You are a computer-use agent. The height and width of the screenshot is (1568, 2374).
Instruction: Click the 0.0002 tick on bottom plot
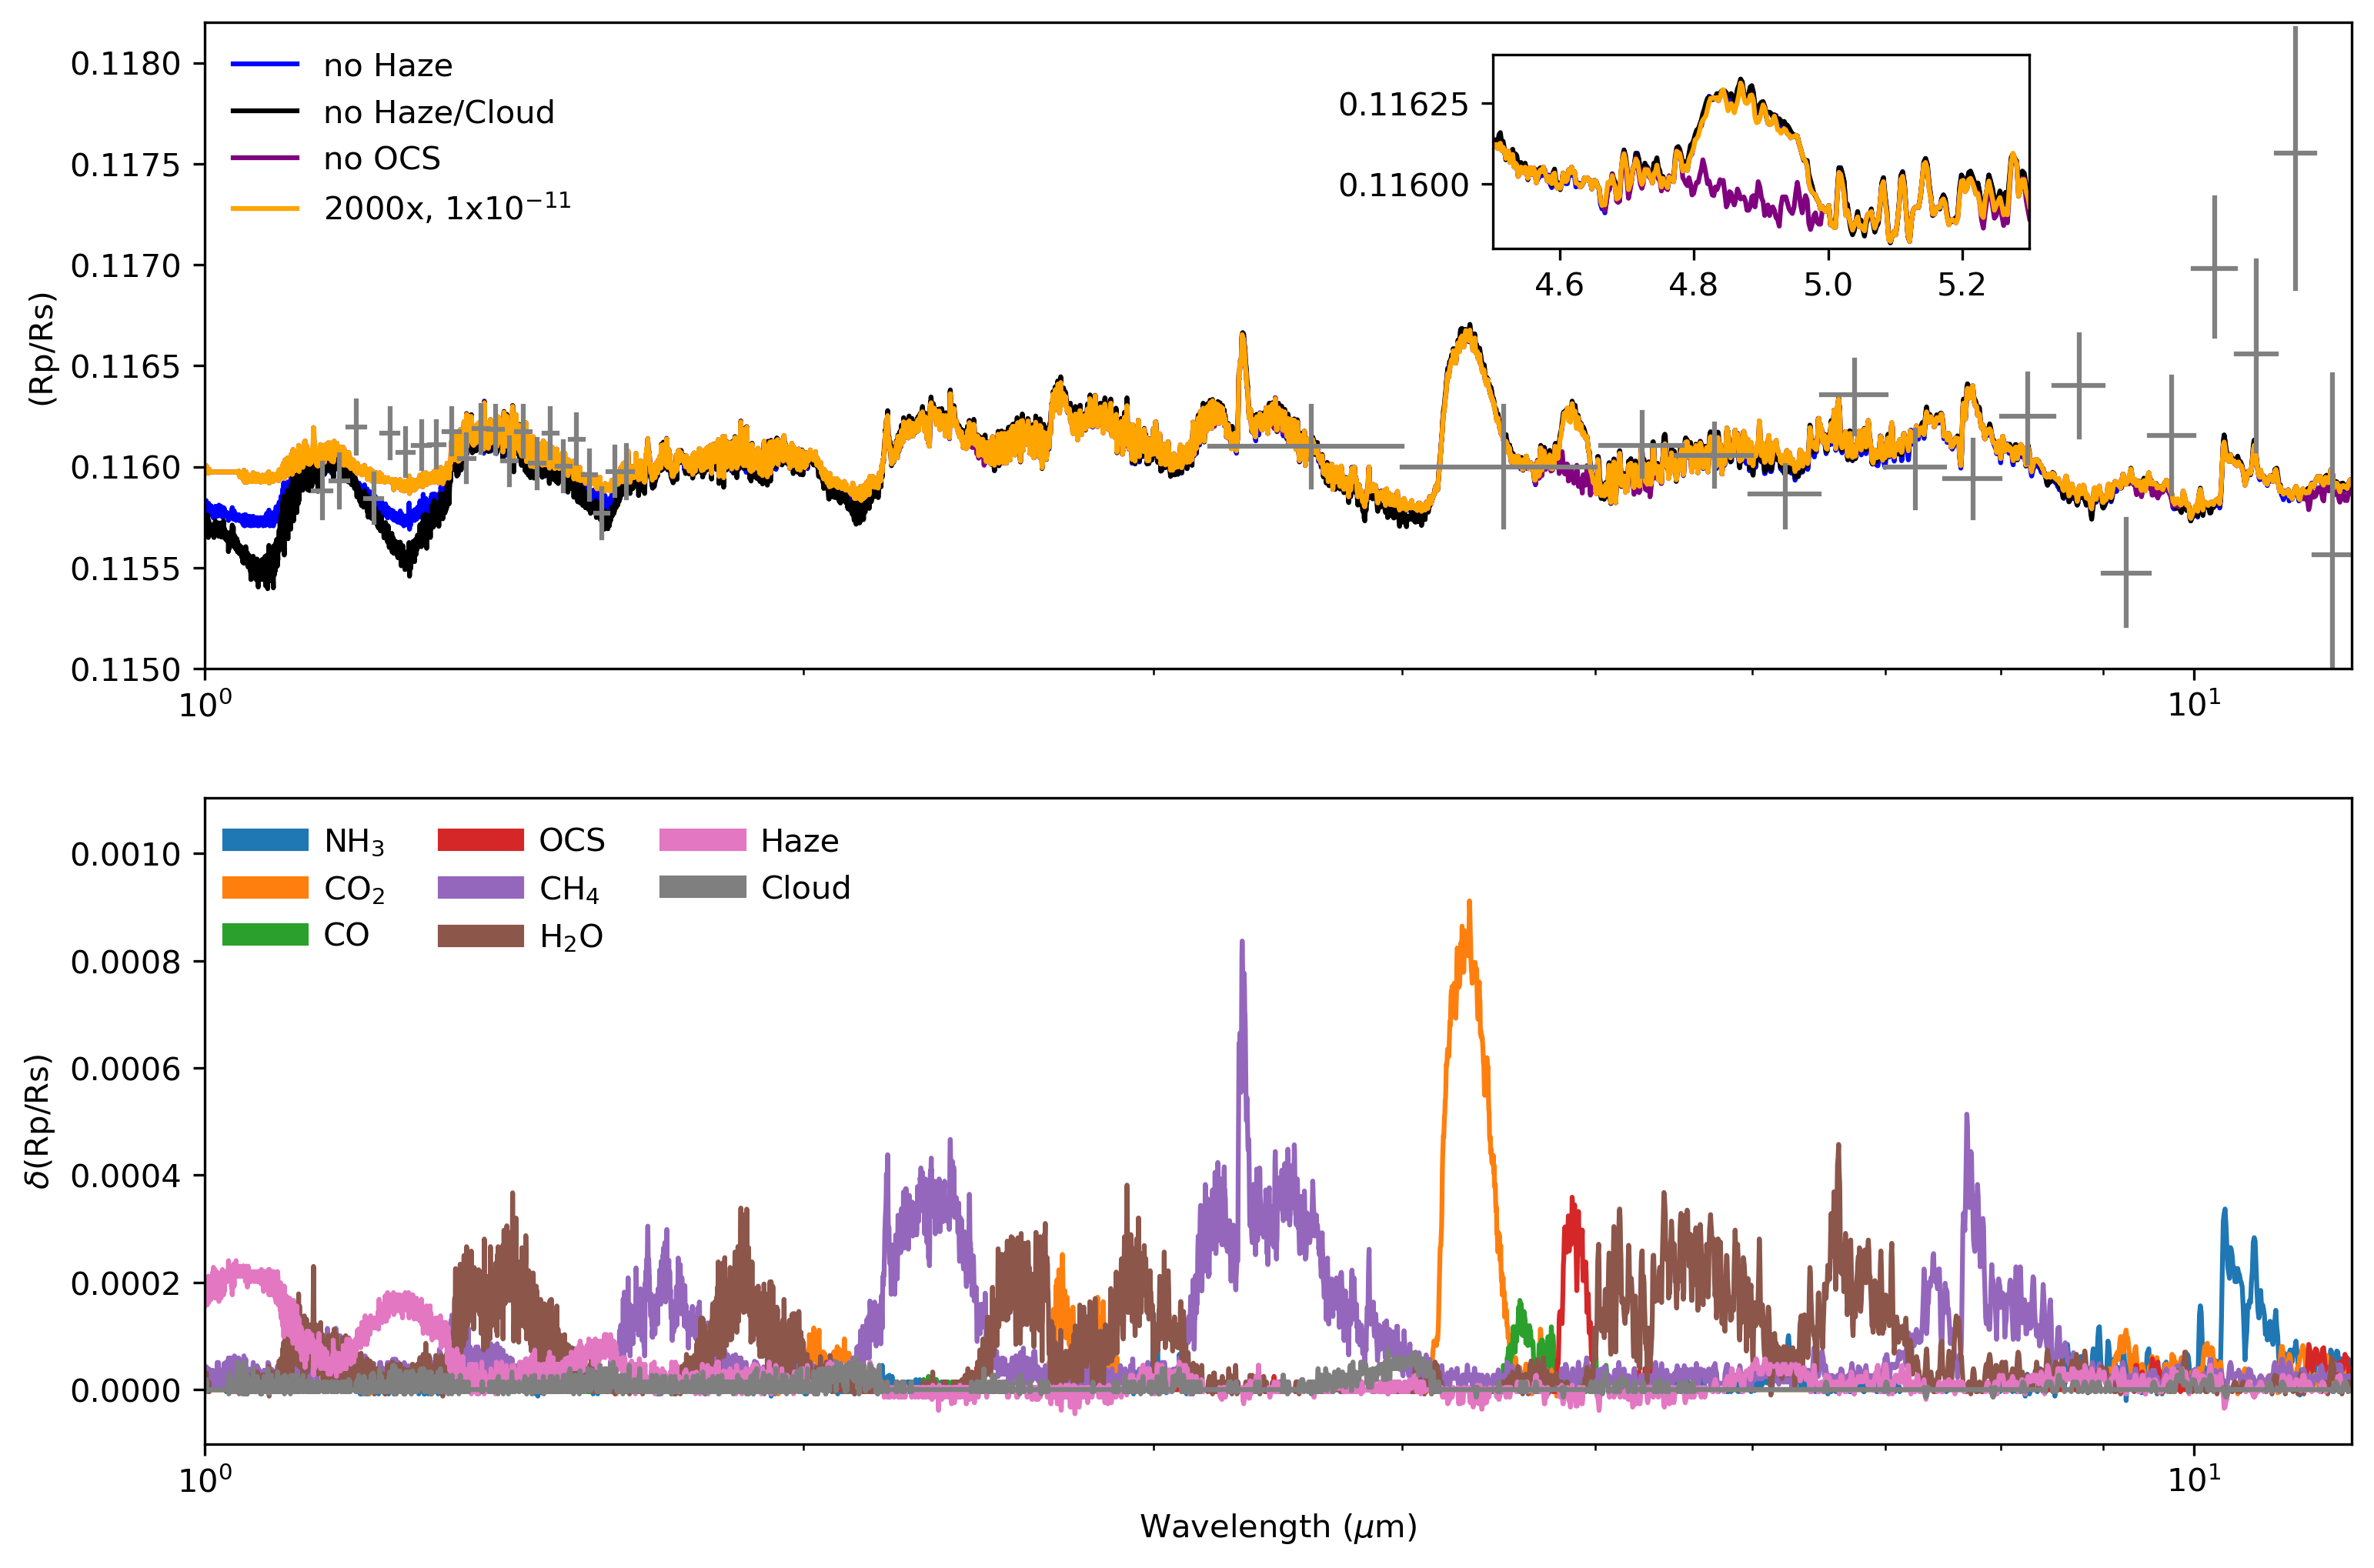coord(126,1283)
